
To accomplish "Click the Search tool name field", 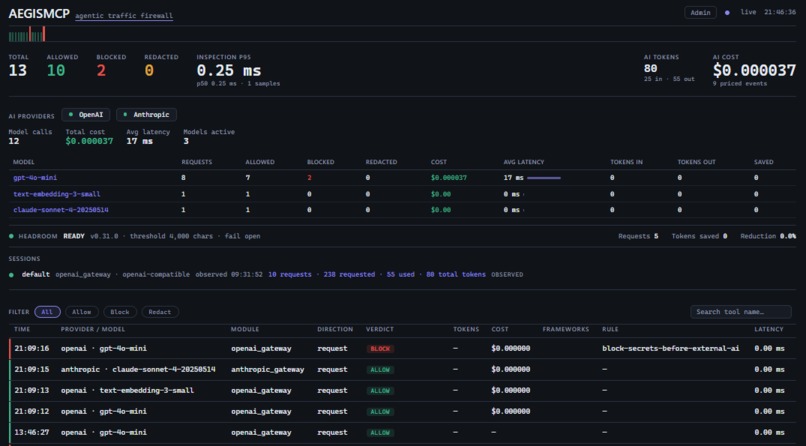I will coord(741,312).
